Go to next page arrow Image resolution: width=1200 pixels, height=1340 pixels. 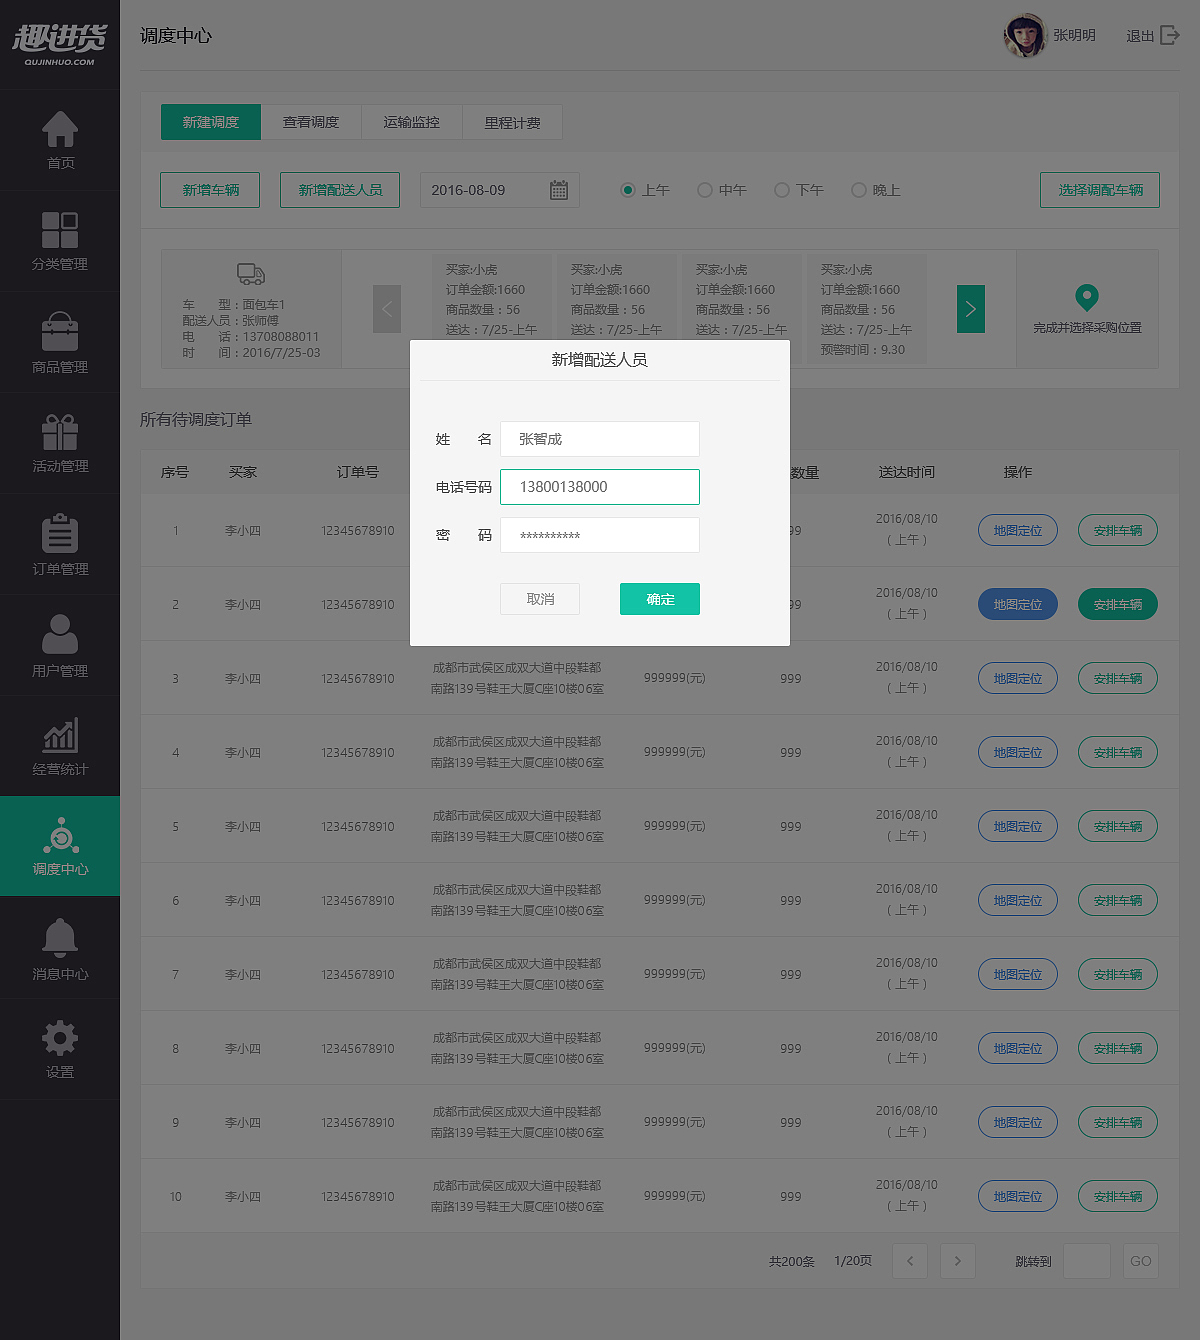click(x=958, y=1261)
